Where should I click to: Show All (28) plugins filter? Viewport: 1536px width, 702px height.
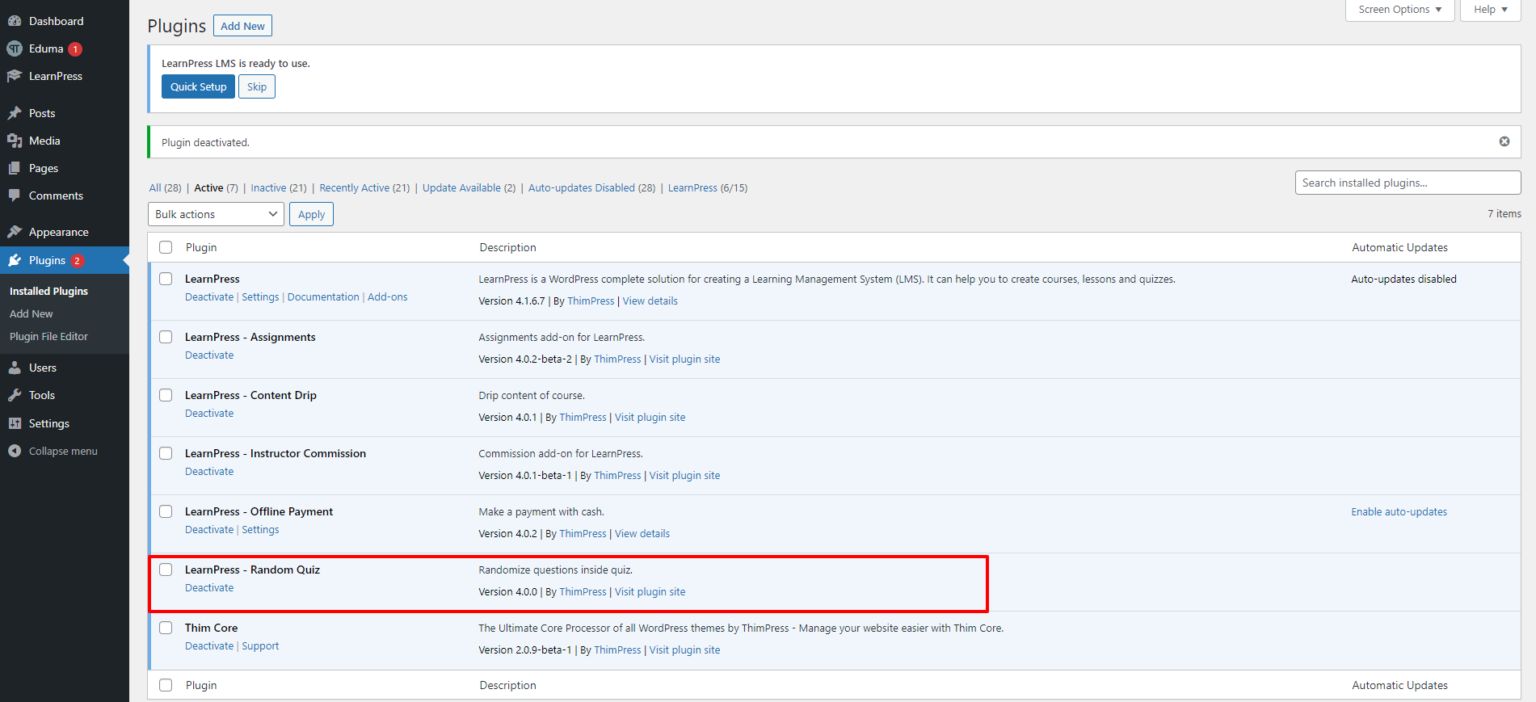tap(166, 188)
